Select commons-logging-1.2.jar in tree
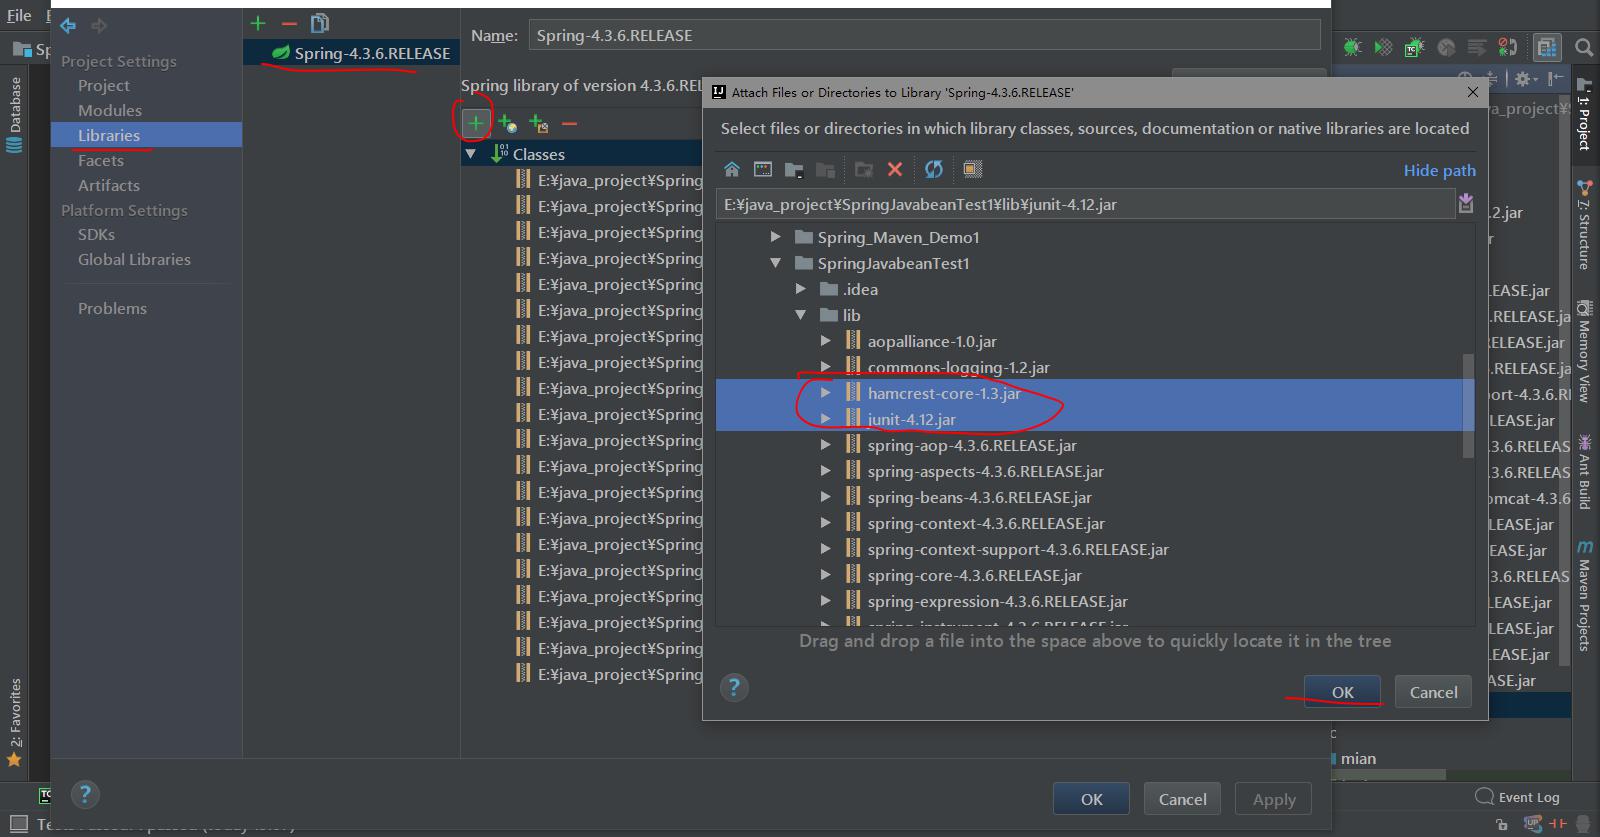 click(x=958, y=367)
